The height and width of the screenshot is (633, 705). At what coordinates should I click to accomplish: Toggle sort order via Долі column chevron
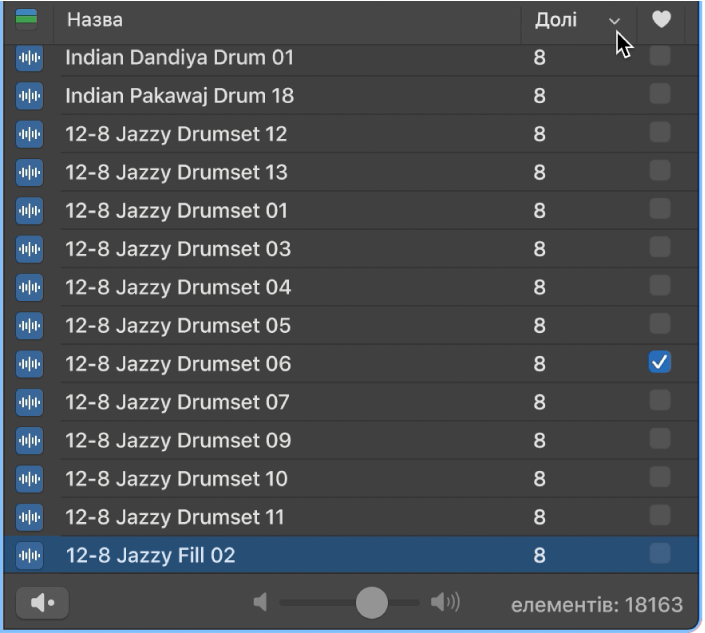coord(614,21)
